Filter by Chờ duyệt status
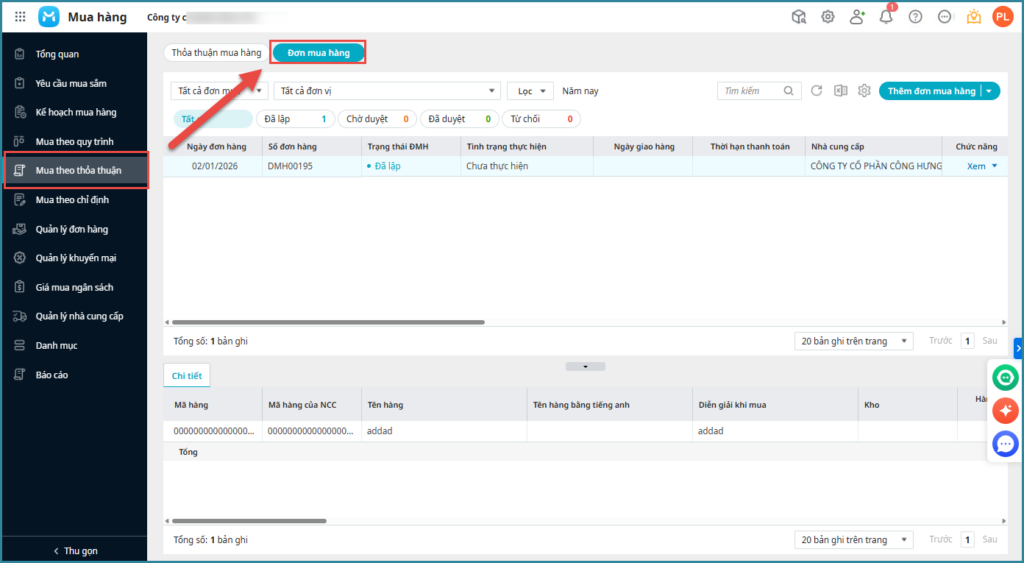The image size is (1024, 563). coord(377,119)
